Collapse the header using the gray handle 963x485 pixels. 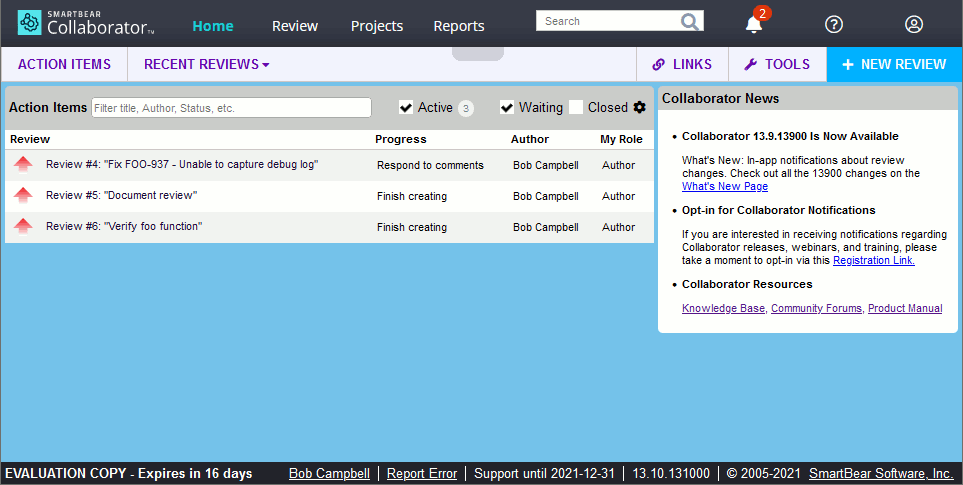click(x=478, y=53)
